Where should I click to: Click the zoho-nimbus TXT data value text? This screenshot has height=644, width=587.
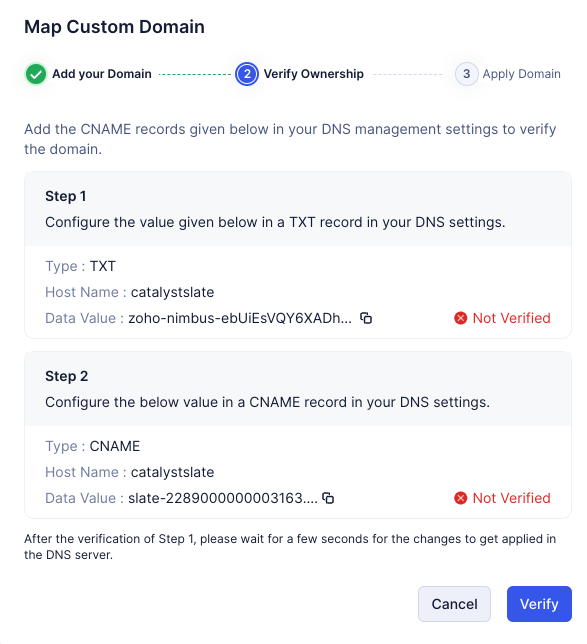click(x=240, y=318)
